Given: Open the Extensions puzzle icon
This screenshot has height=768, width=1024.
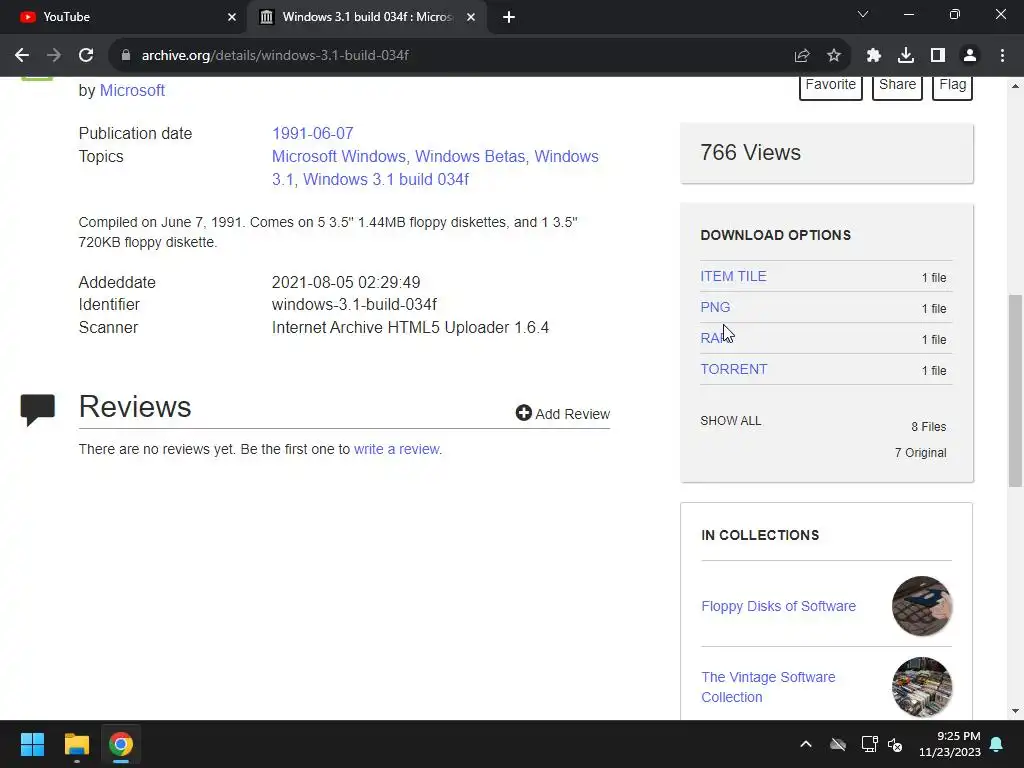Looking at the screenshot, I should 874,56.
